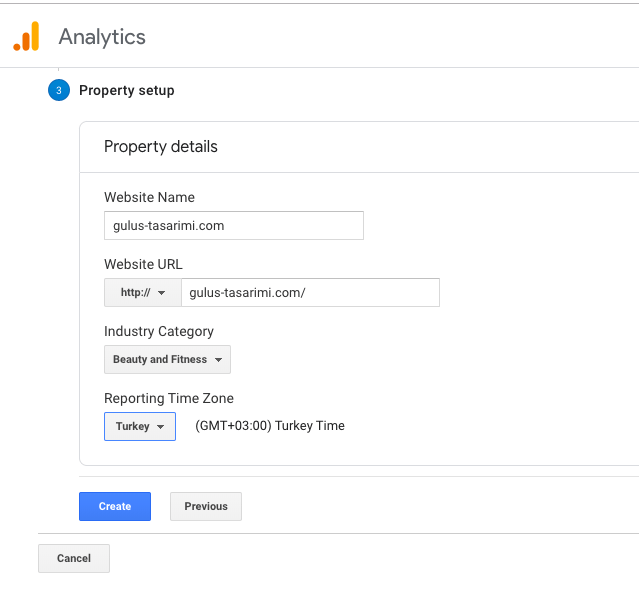Open the Turkey country time zone selector
Viewport: 639px width, 609px height.
[139, 427]
